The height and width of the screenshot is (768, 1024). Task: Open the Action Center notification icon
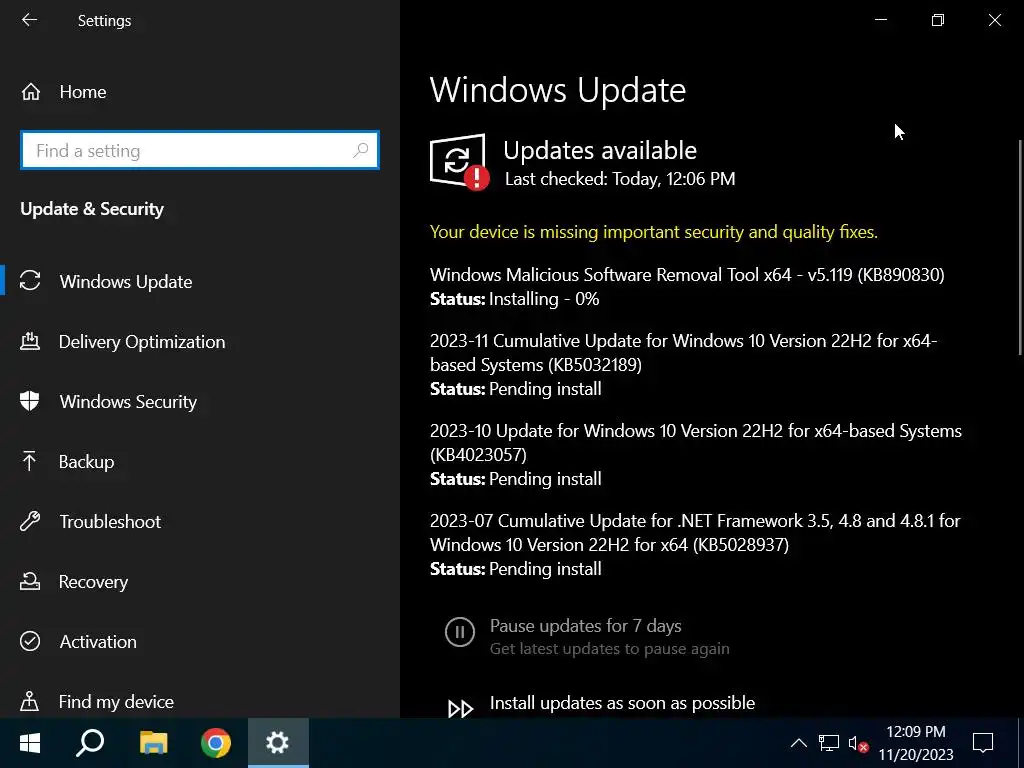(x=983, y=743)
